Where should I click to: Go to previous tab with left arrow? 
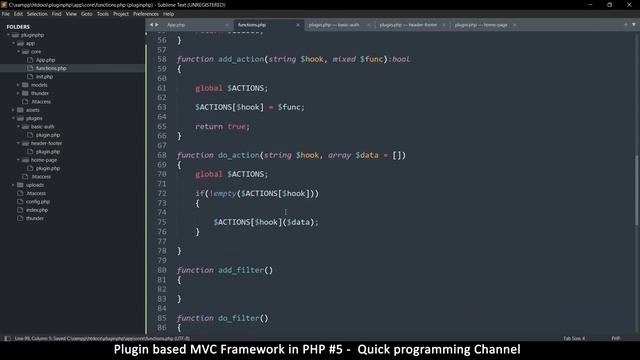point(151,25)
